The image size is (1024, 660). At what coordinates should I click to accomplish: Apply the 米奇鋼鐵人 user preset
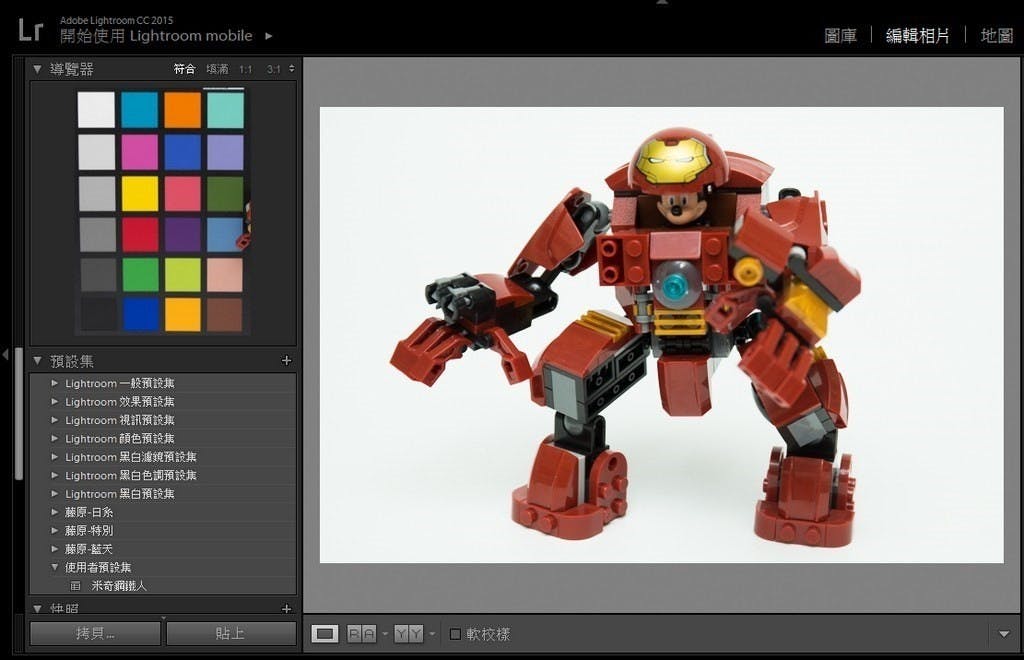(x=118, y=586)
